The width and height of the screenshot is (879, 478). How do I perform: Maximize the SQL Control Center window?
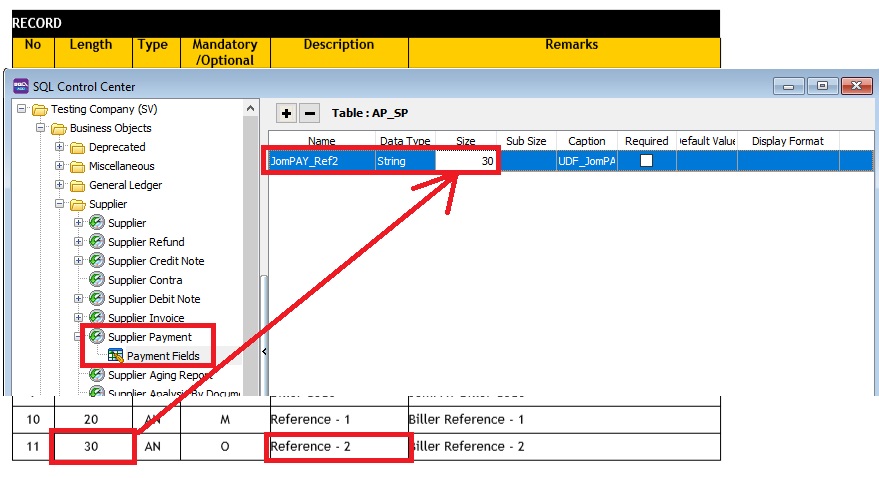click(822, 87)
